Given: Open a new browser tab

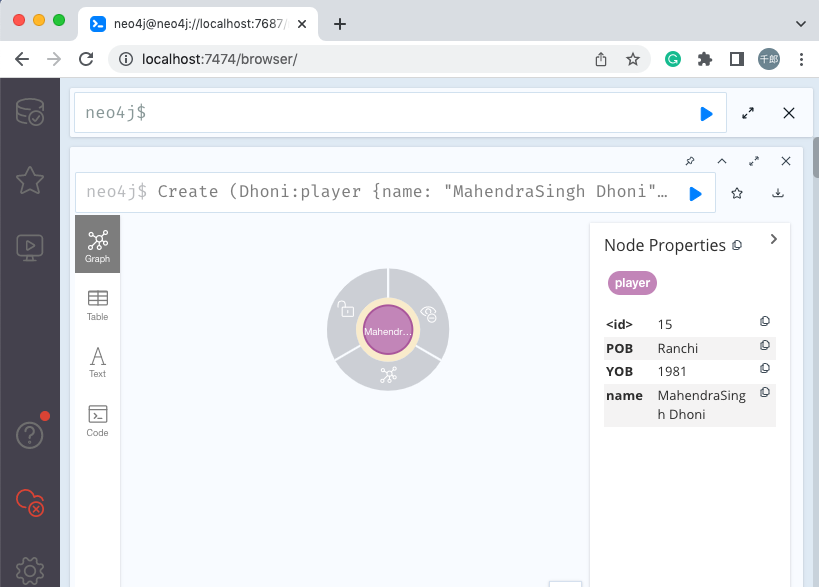Looking at the screenshot, I should tap(340, 24).
